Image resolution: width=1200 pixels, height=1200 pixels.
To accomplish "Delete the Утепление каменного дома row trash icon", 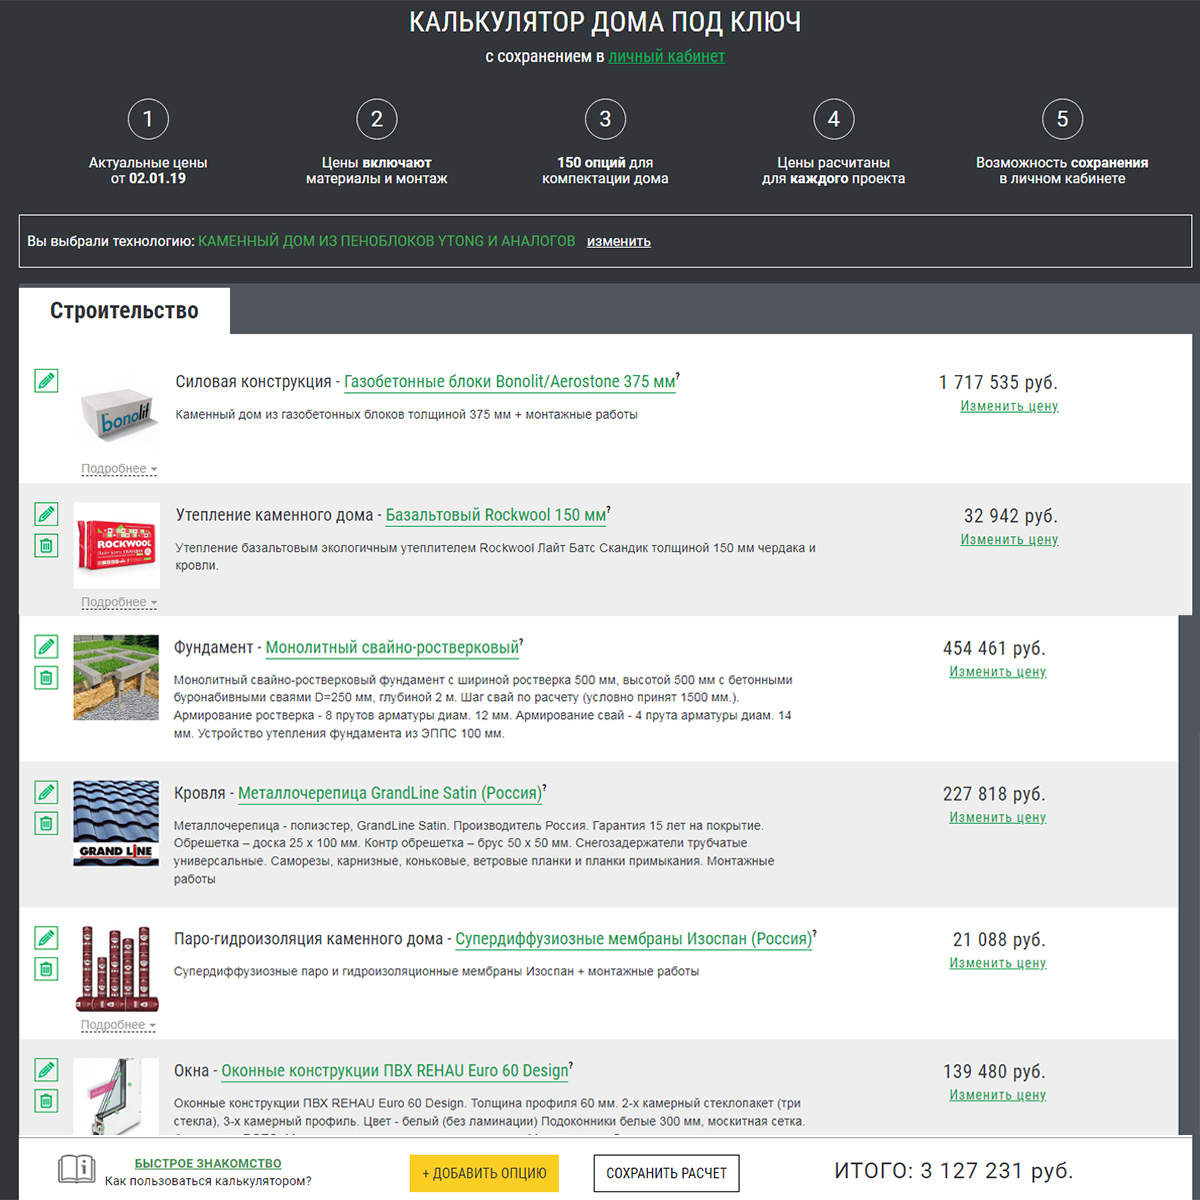I will (46, 546).
